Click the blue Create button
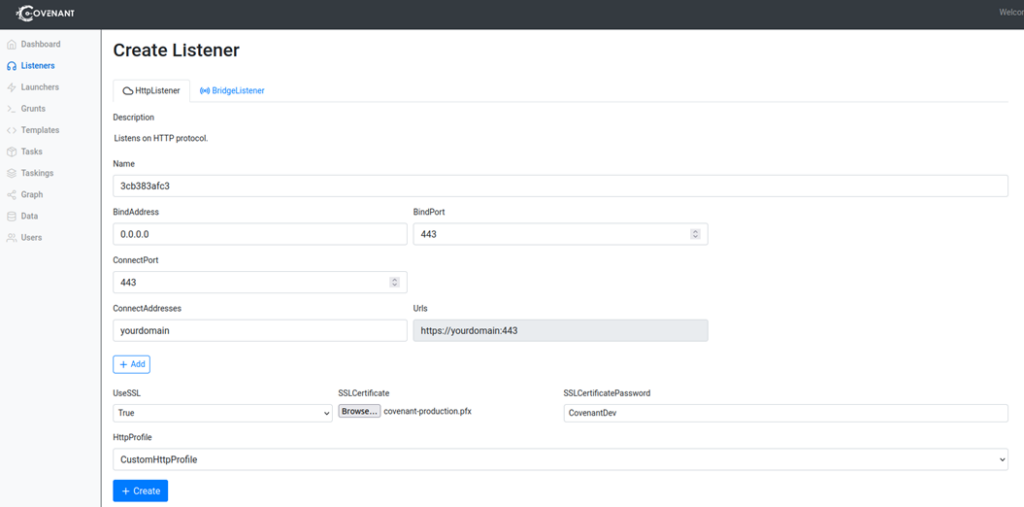This screenshot has width=1024, height=507. coord(140,491)
